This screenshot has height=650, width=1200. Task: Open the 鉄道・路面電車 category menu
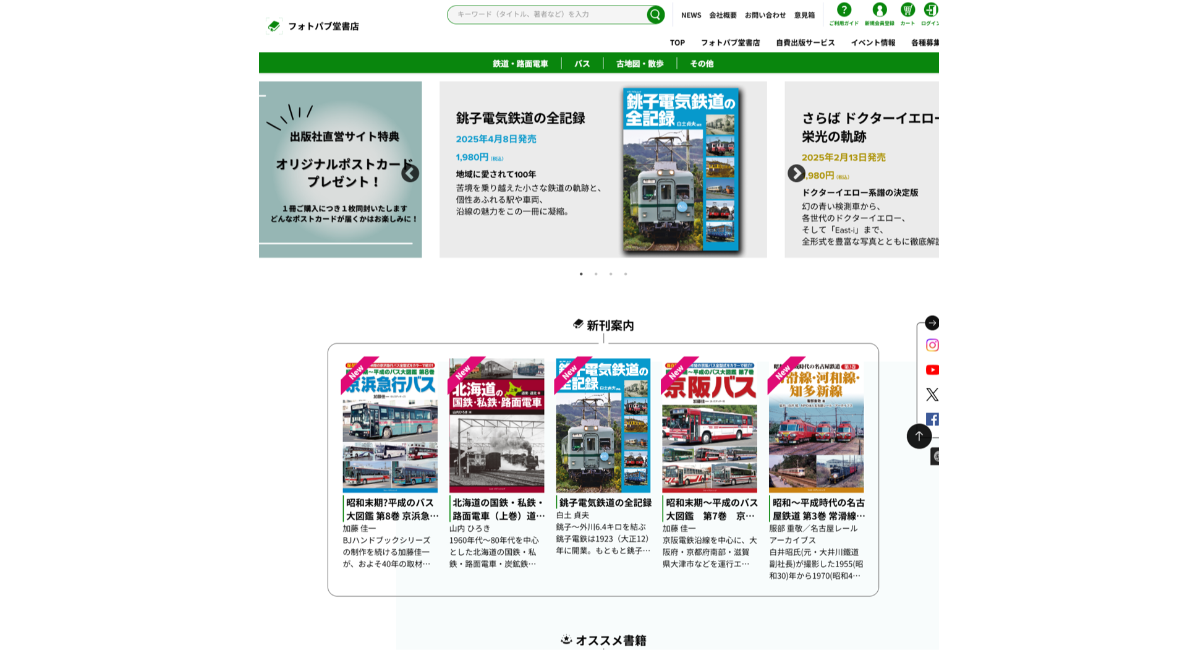coord(520,64)
